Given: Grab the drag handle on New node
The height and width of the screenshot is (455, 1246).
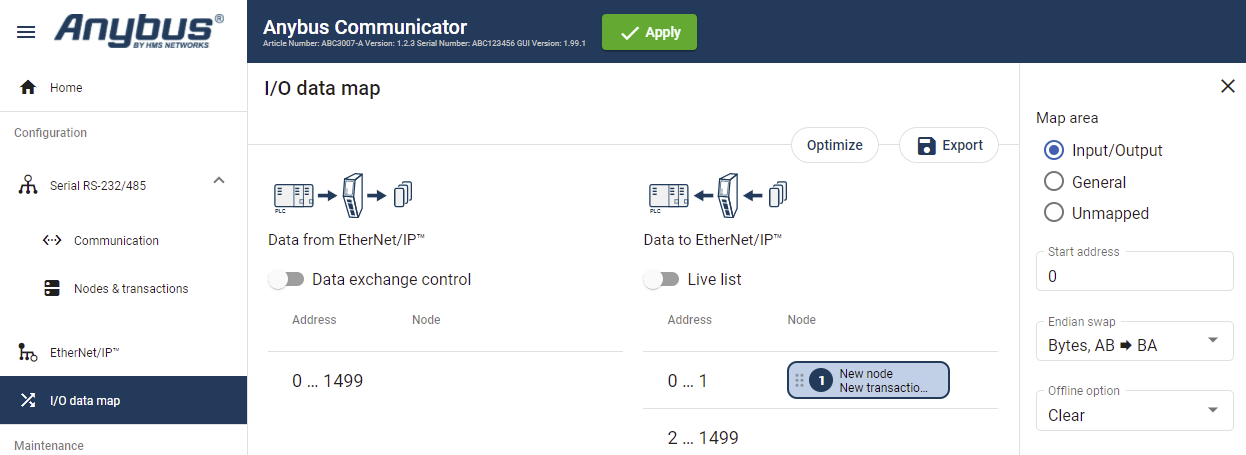Looking at the screenshot, I should click(x=799, y=380).
